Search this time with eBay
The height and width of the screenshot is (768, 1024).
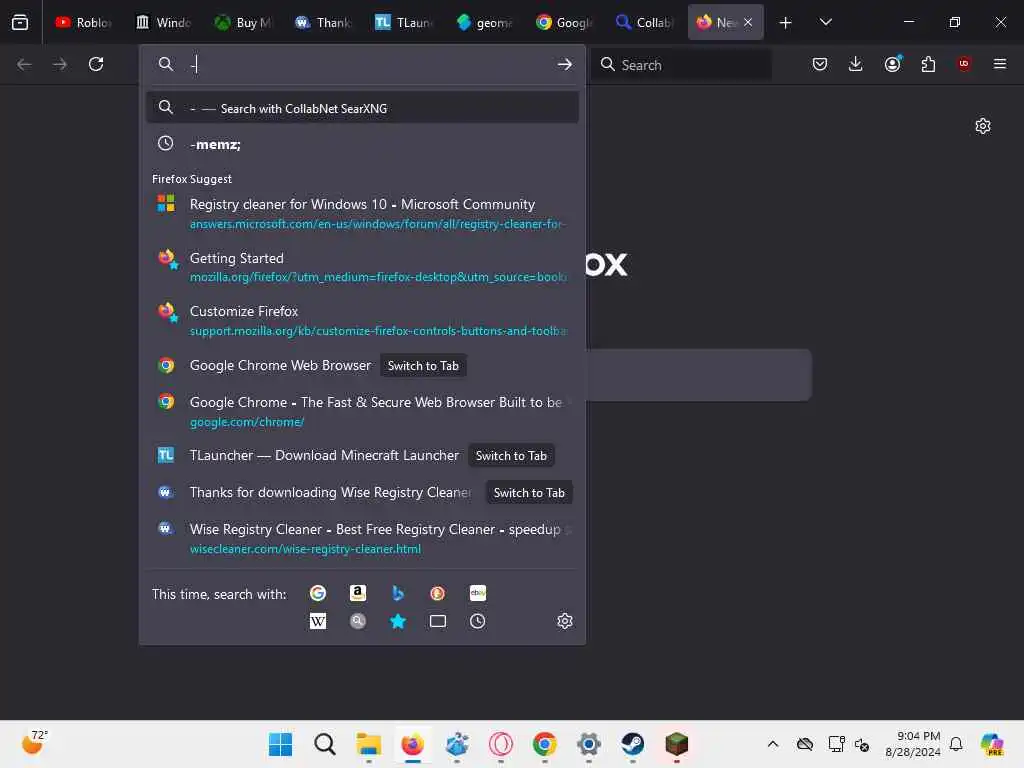[477, 593]
